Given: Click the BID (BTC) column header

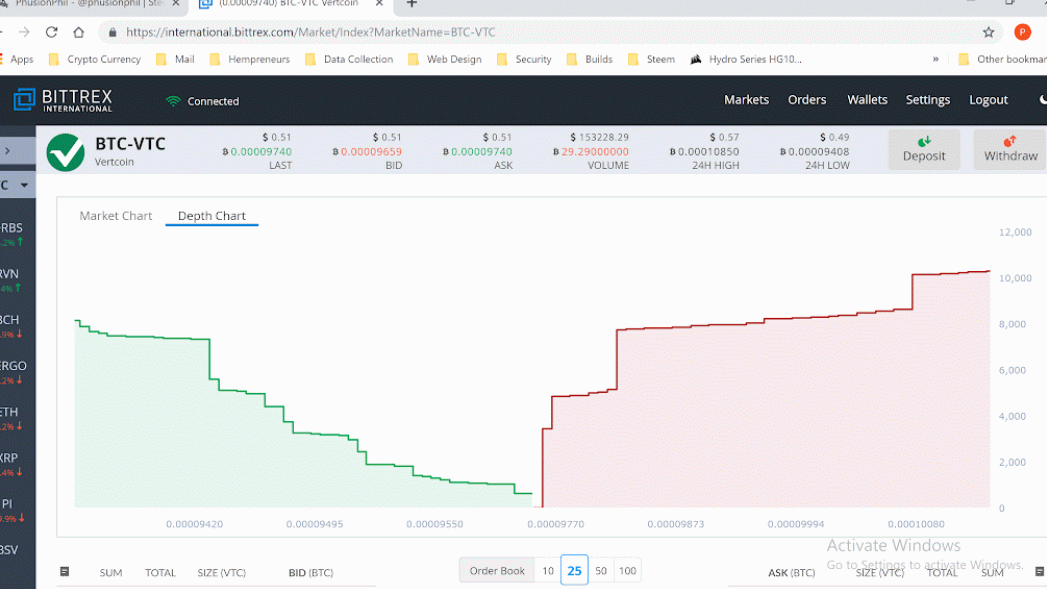Looking at the screenshot, I should pos(310,573).
